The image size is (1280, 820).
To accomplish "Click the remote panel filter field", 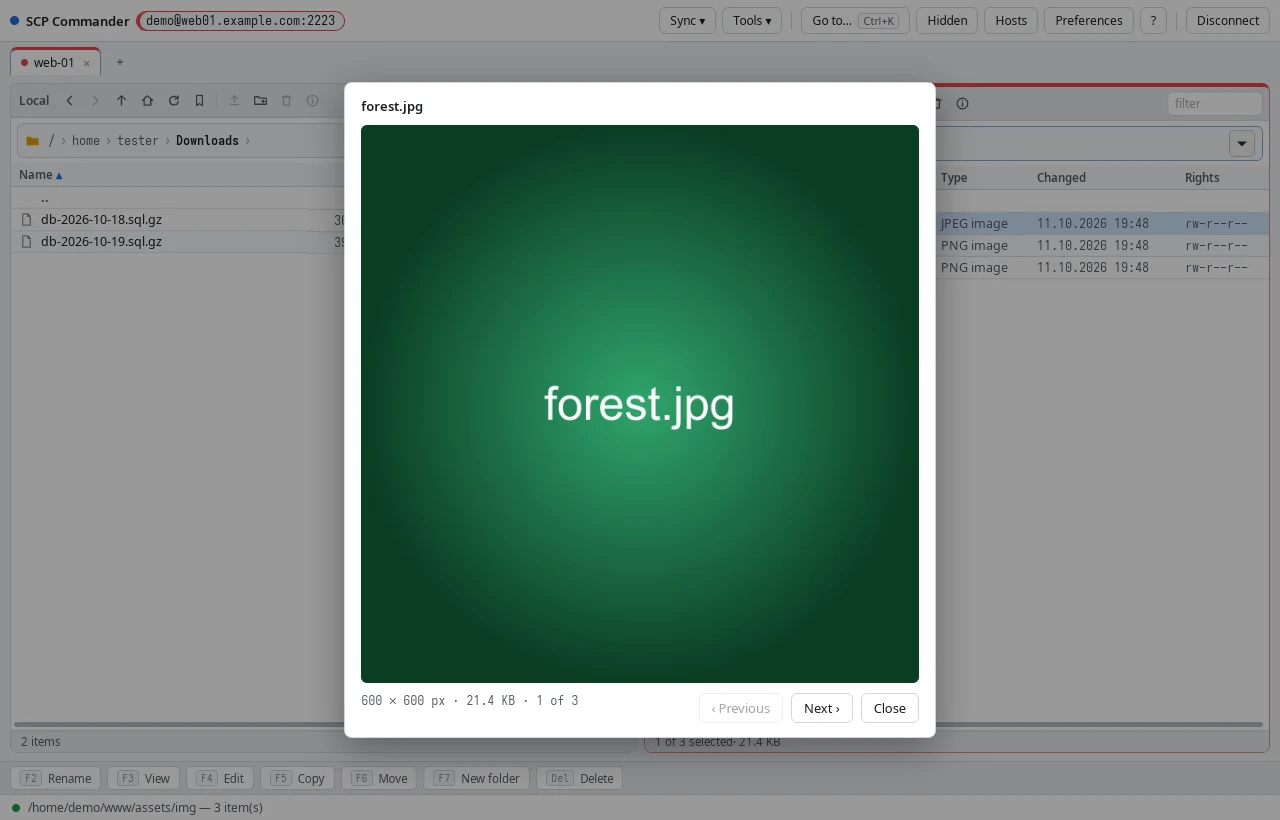I will [x=1215, y=103].
